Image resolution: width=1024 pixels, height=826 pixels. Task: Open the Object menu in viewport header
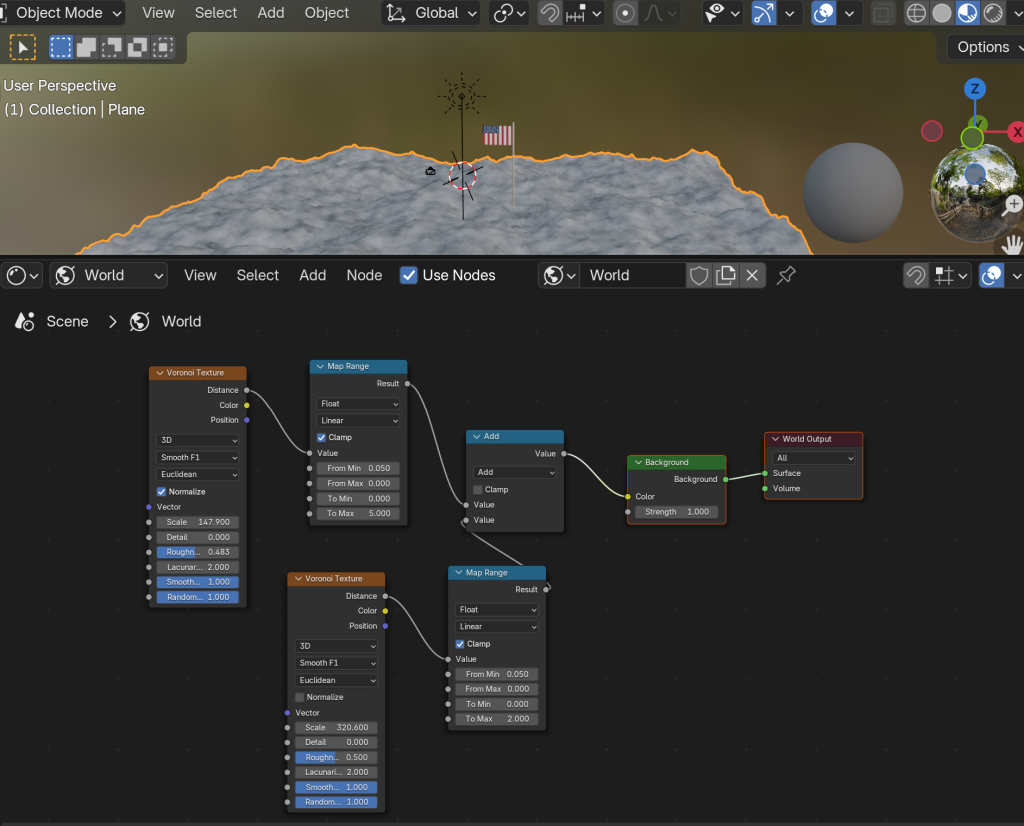(x=326, y=13)
